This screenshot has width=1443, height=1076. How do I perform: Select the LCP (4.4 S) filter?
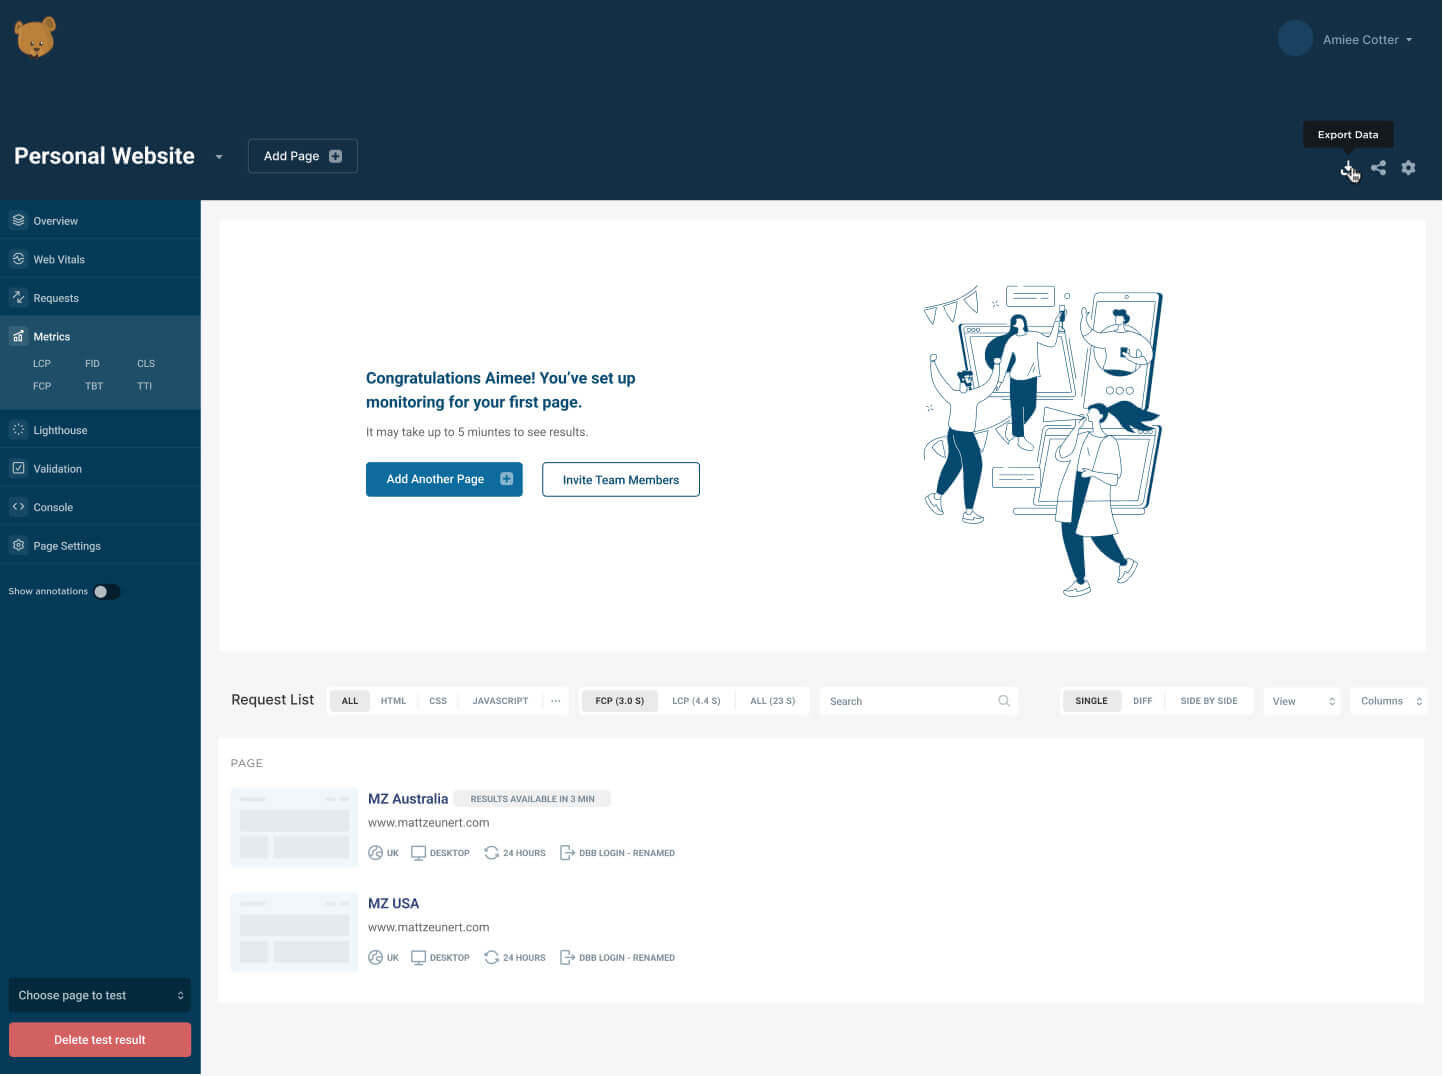(x=696, y=701)
